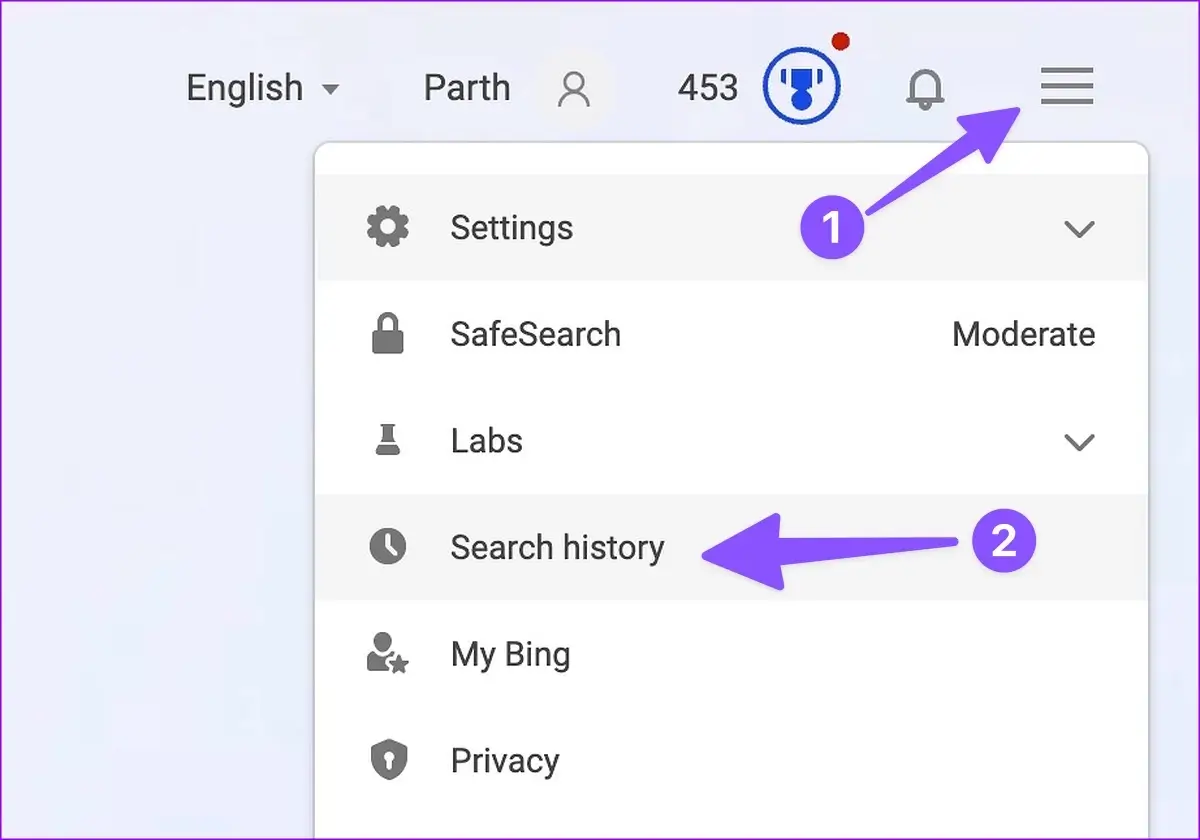Open the notifications bell
1200x840 pixels.
pos(925,89)
